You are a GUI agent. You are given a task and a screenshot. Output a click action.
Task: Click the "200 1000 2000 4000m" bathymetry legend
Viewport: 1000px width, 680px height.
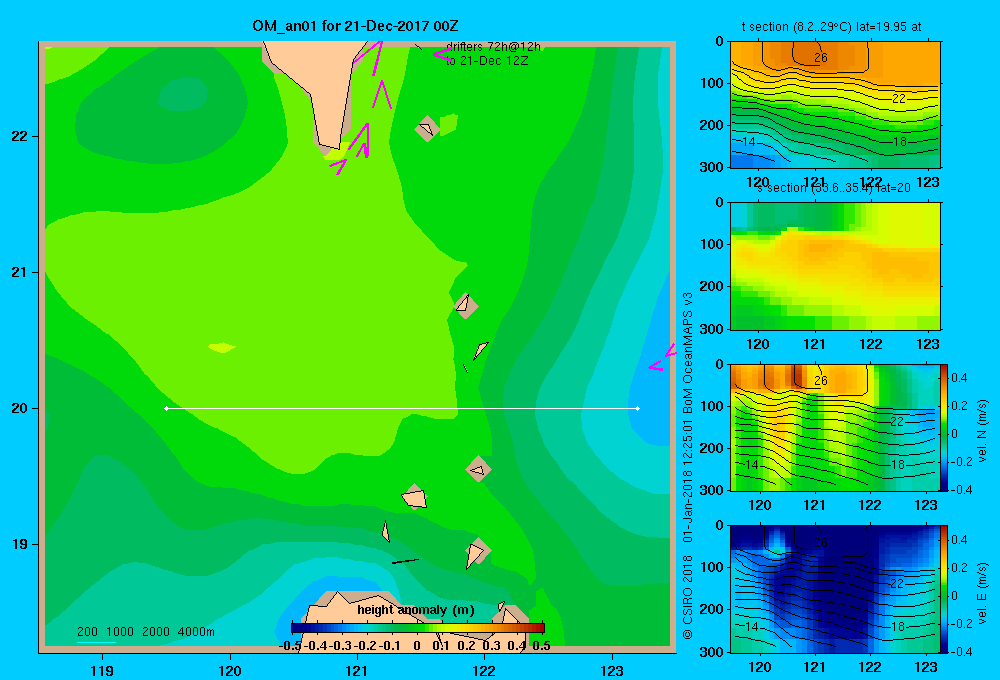(x=145, y=632)
